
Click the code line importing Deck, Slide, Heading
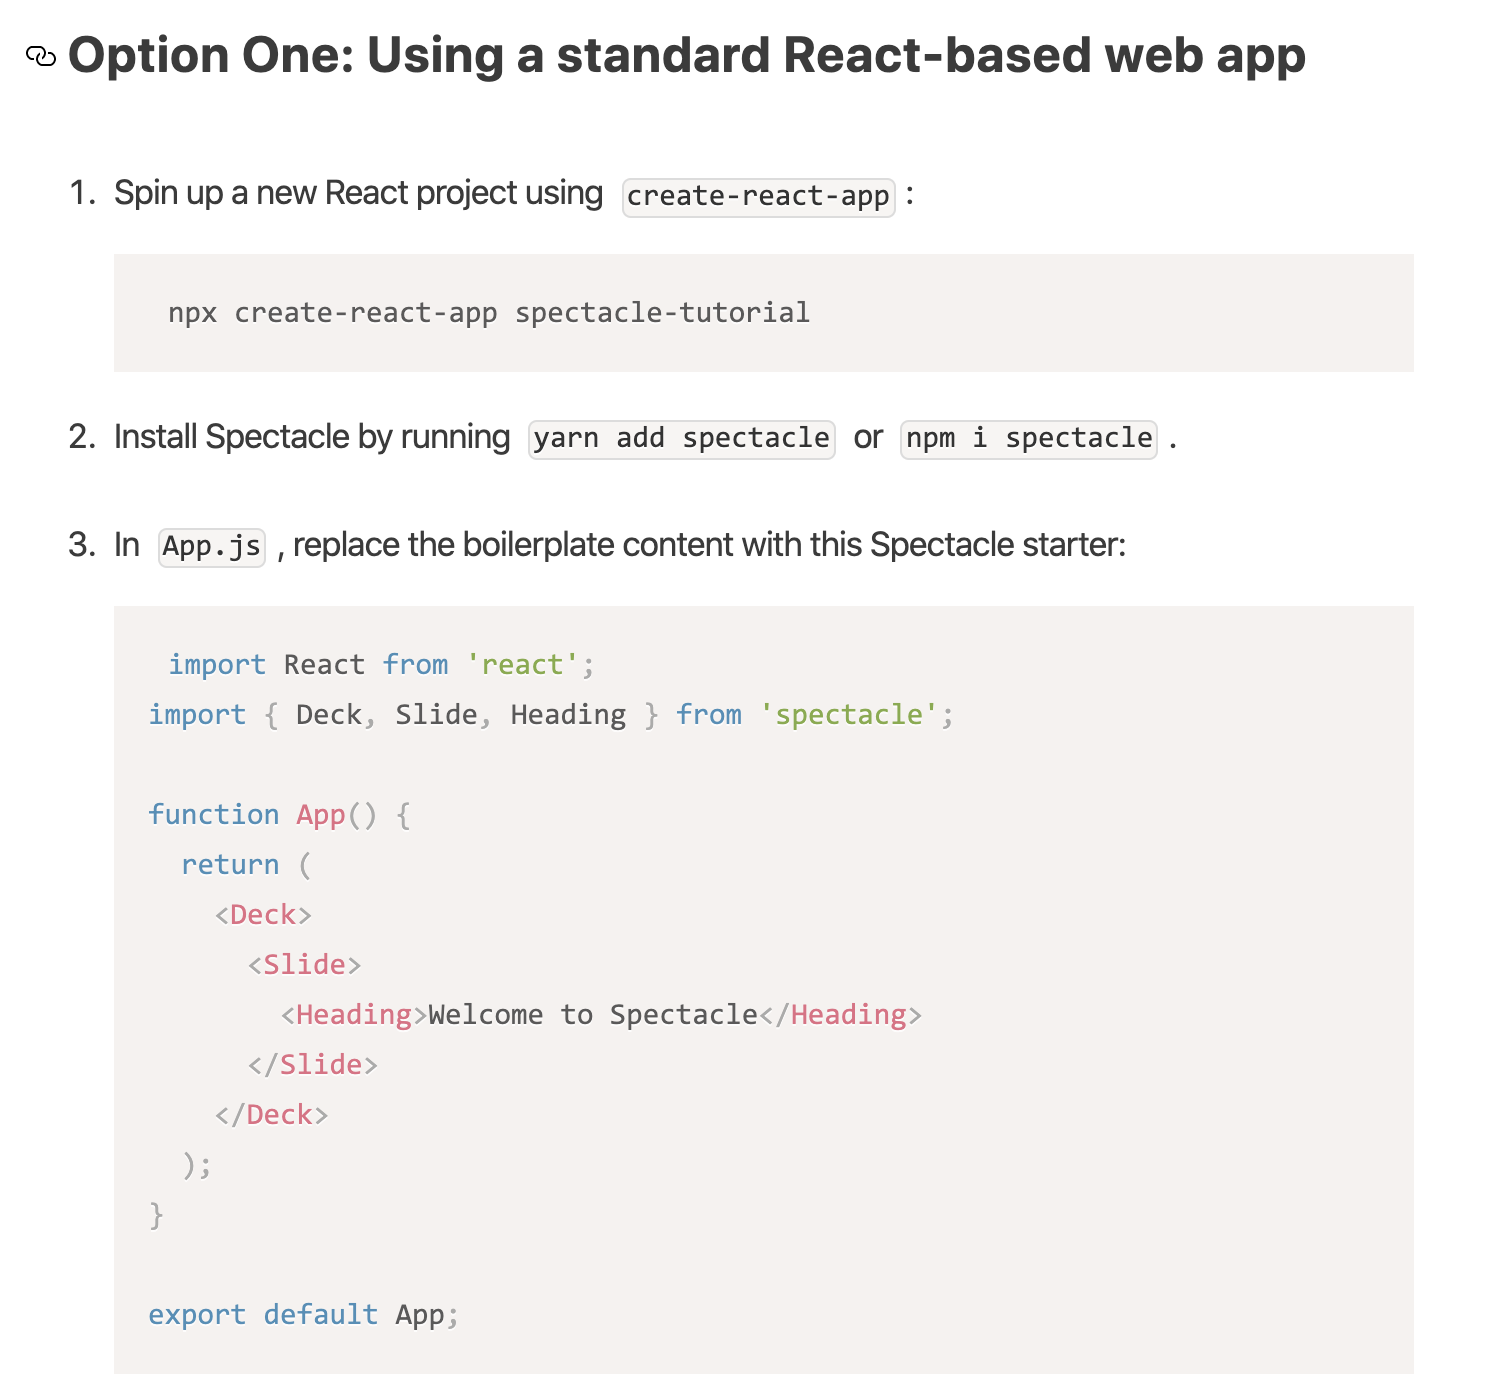(551, 715)
